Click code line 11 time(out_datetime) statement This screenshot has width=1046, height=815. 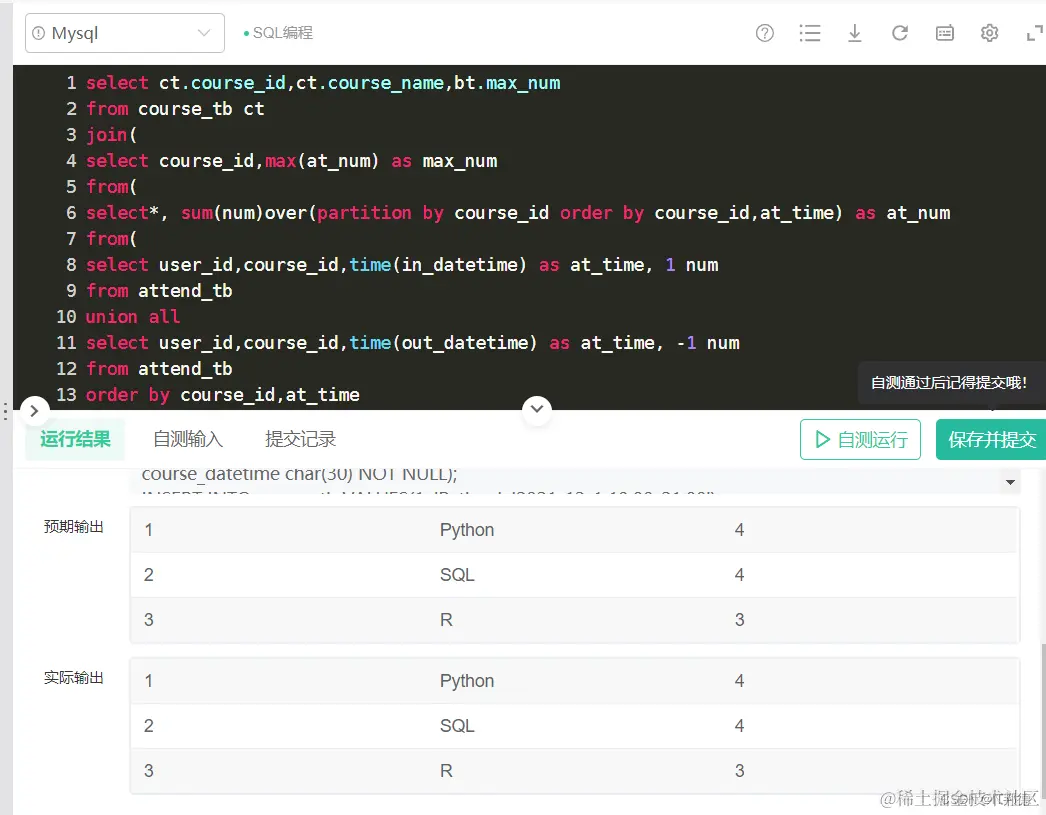click(413, 343)
